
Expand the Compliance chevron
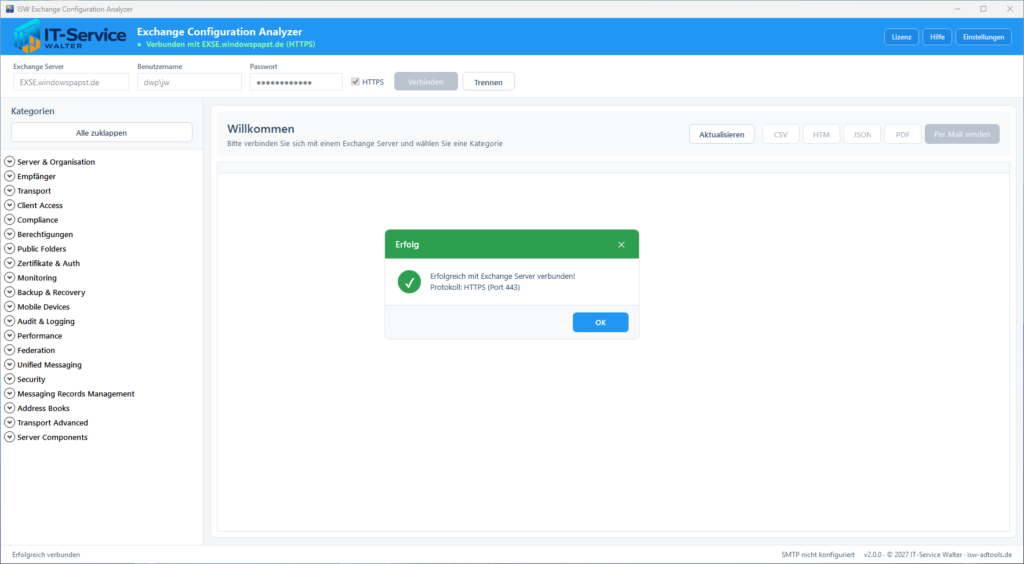tap(10, 219)
